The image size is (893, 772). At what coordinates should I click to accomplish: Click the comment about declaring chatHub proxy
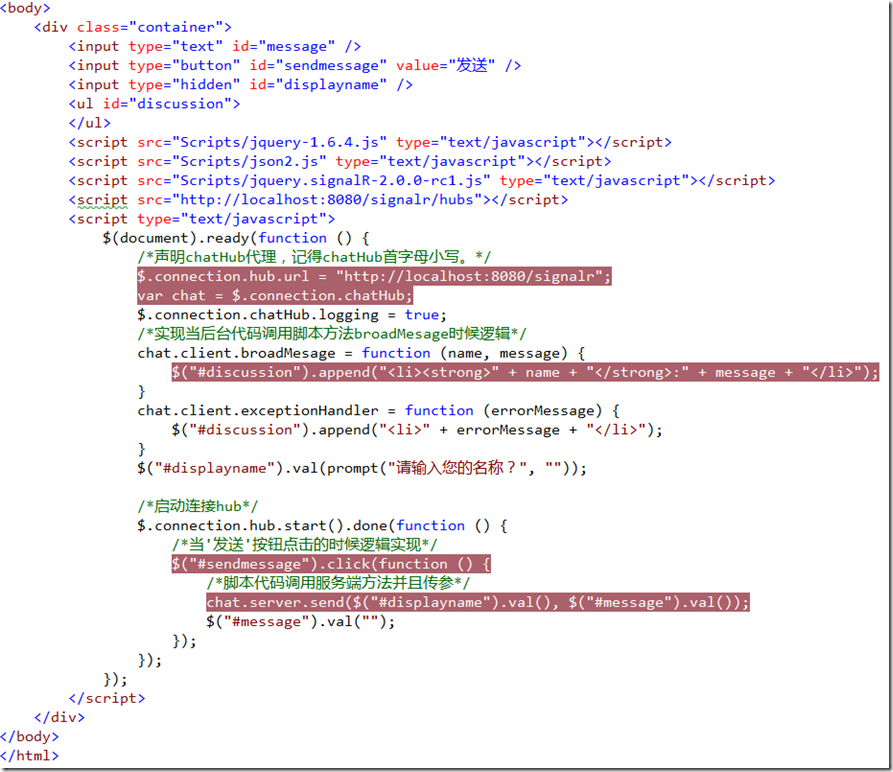tap(314, 257)
